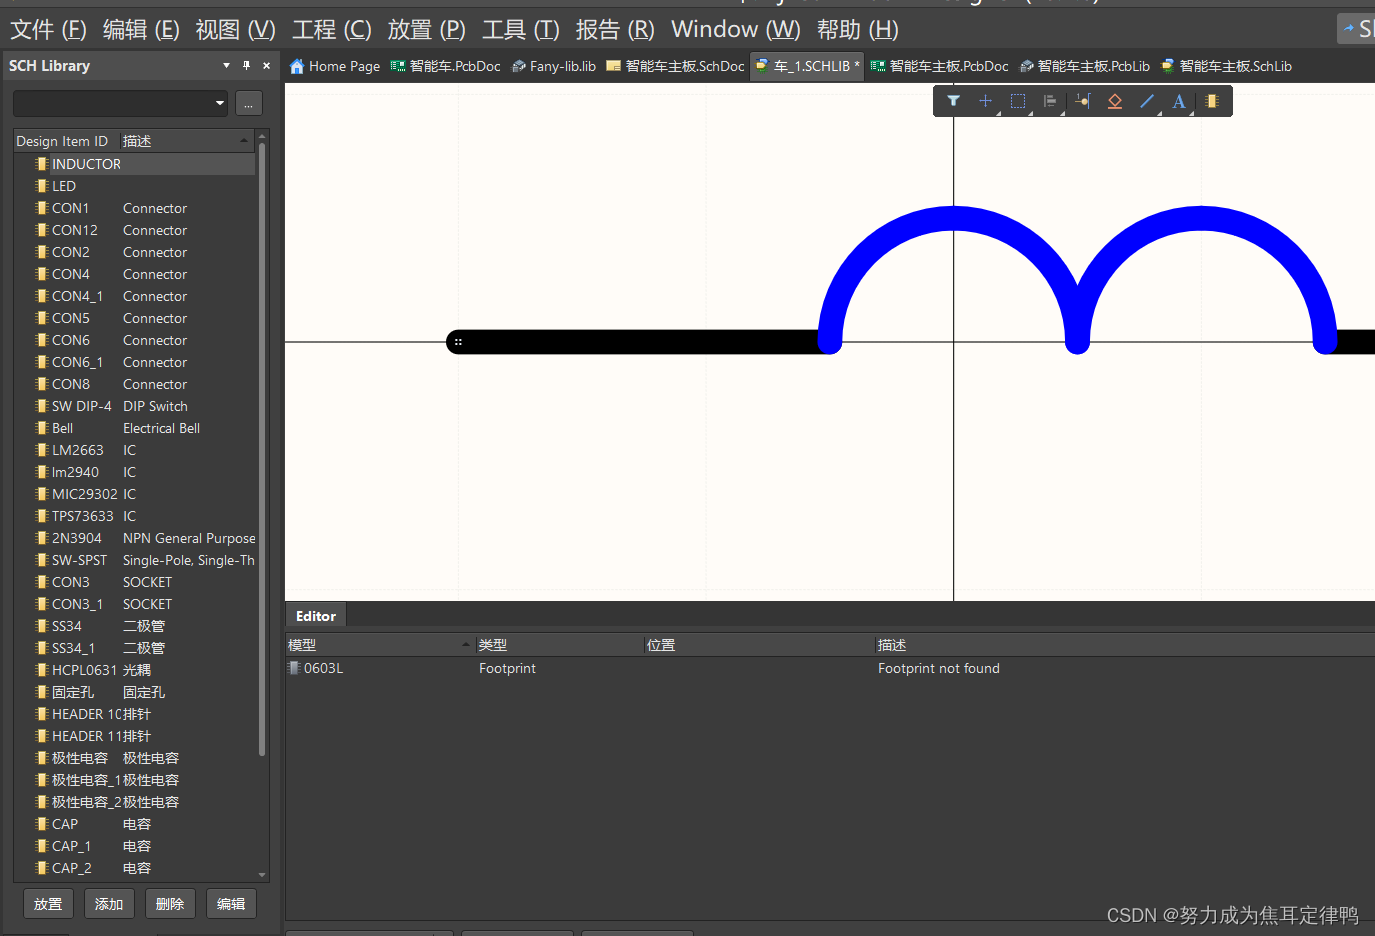Screen dimensions: 1375x936
Task: Switch to the 智能车主板.SchLib tab
Action: pyautogui.click(x=1226, y=66)
